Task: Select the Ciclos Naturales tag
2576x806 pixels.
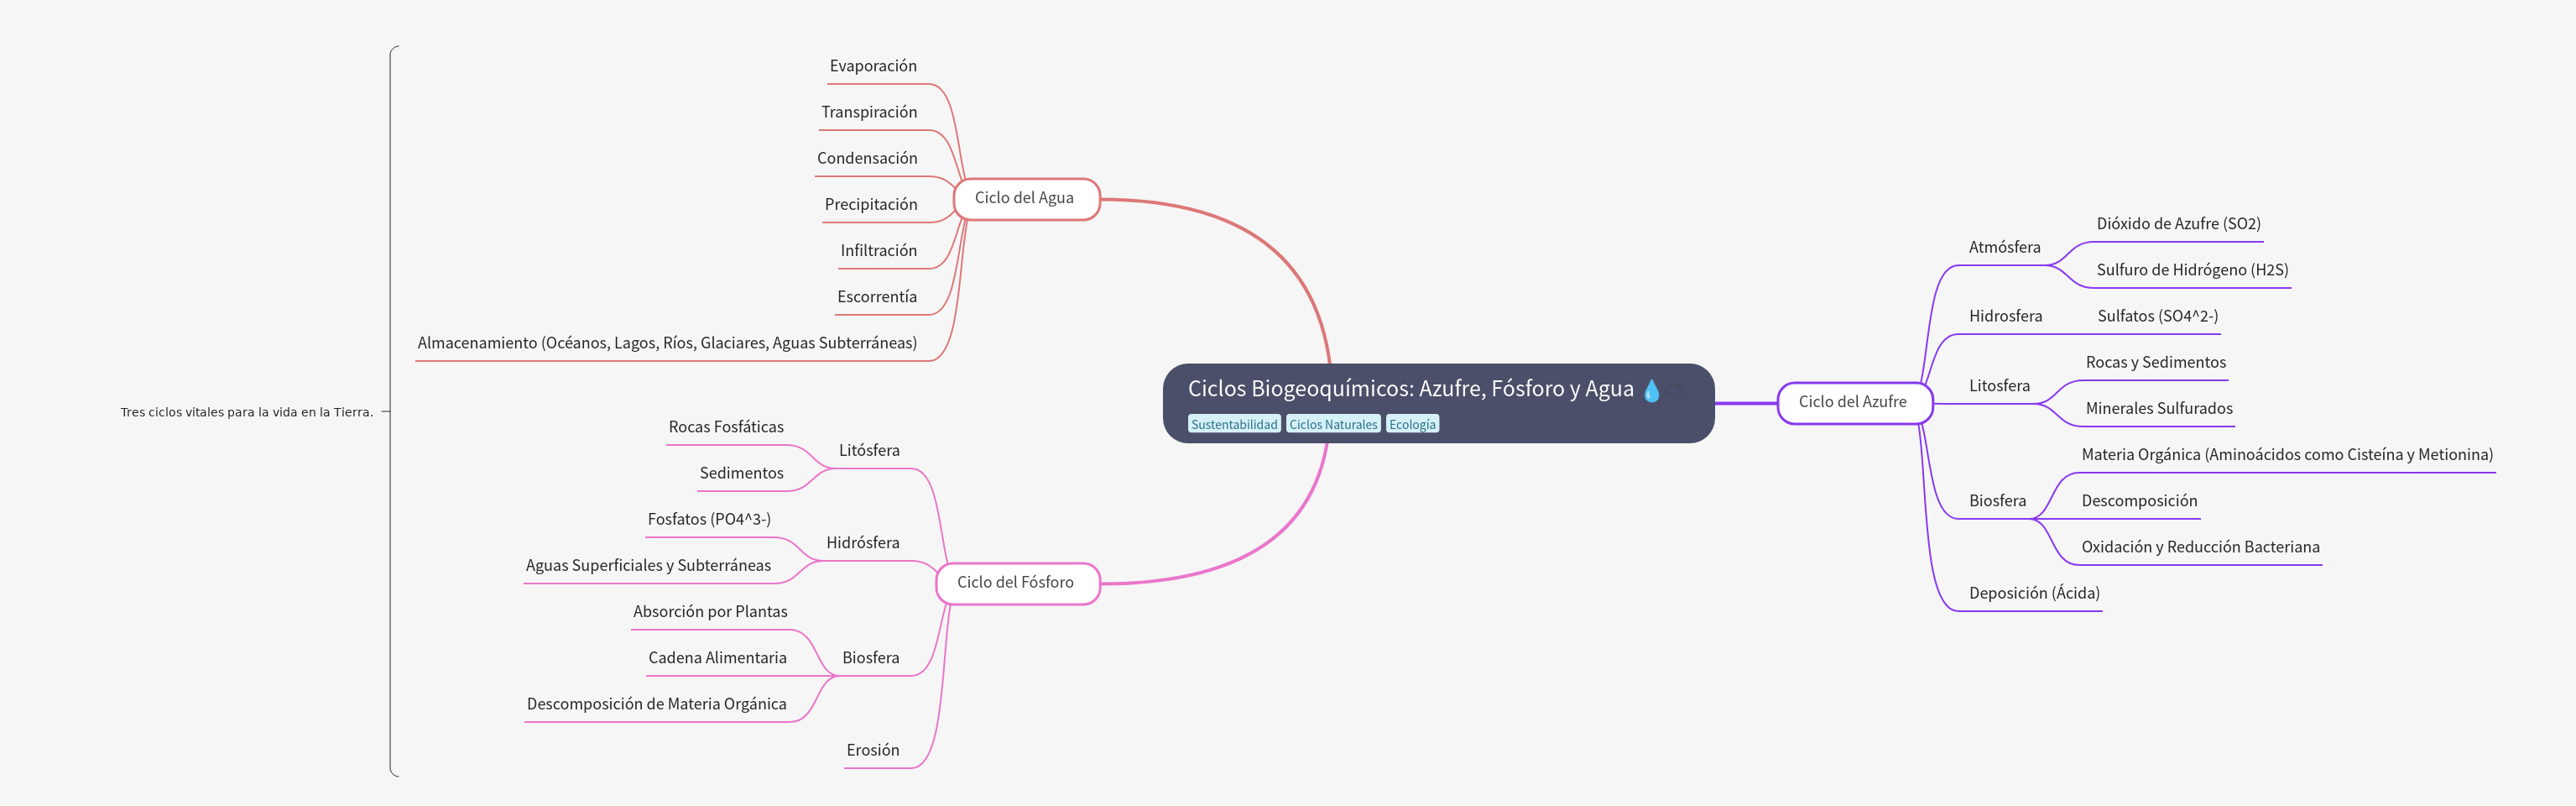Action: pos(1332,424)
